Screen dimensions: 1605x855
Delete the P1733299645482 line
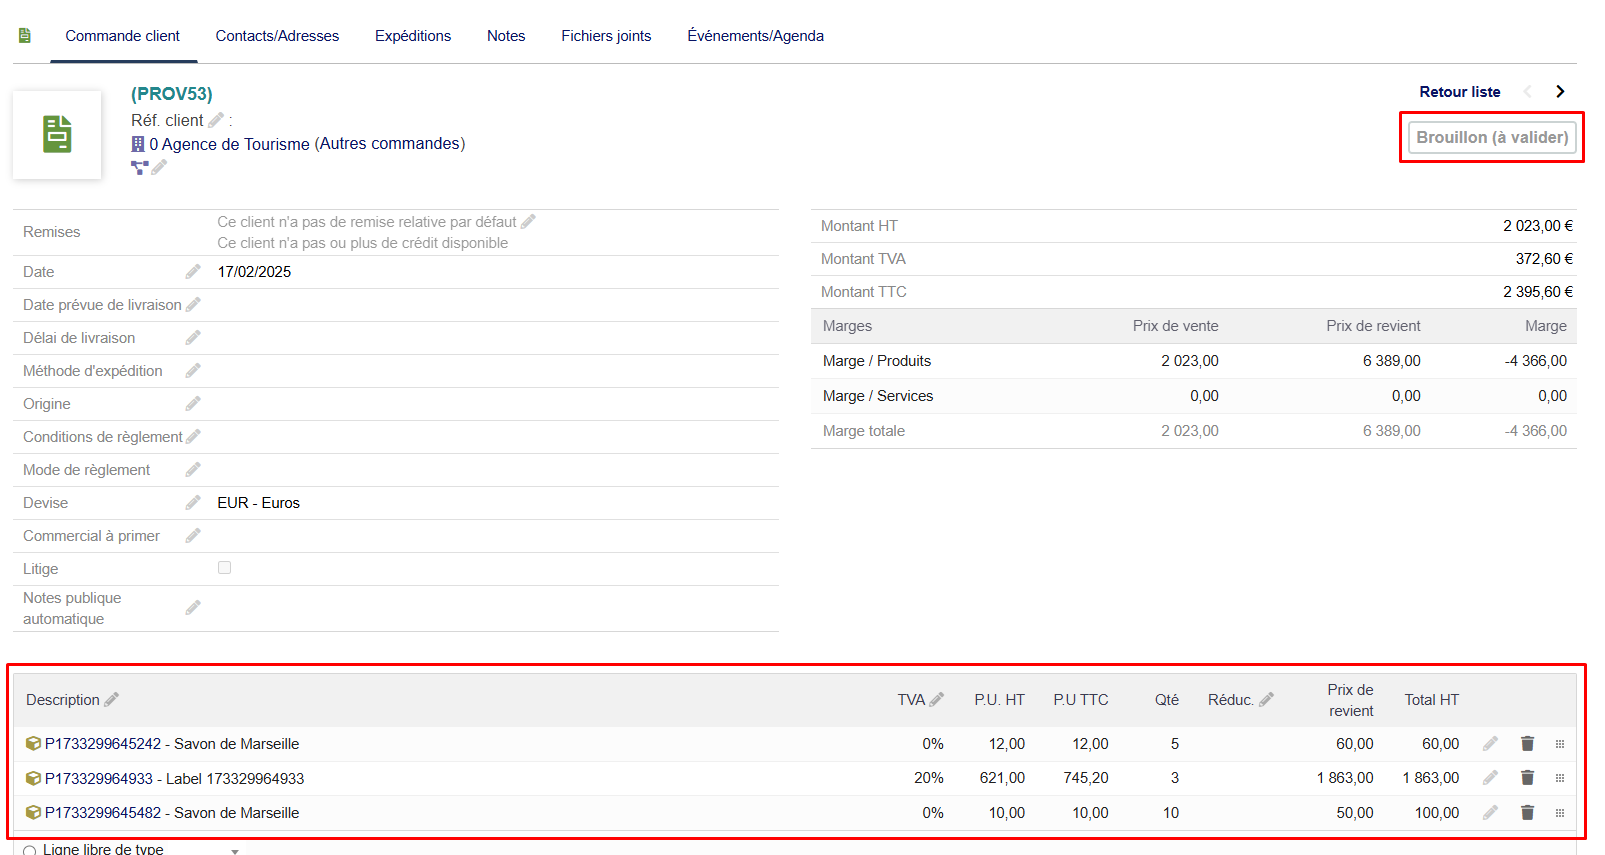click(1527, 813)
